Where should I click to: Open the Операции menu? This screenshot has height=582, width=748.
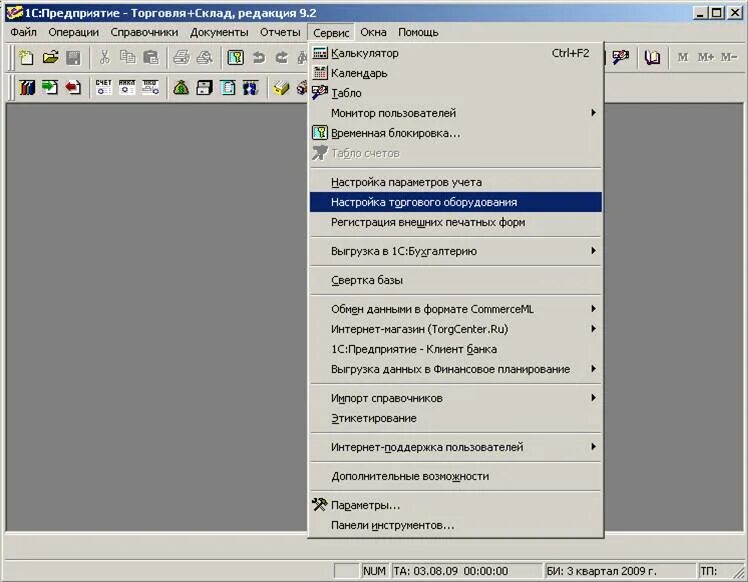pyautogui.click(x=73, y=32)
